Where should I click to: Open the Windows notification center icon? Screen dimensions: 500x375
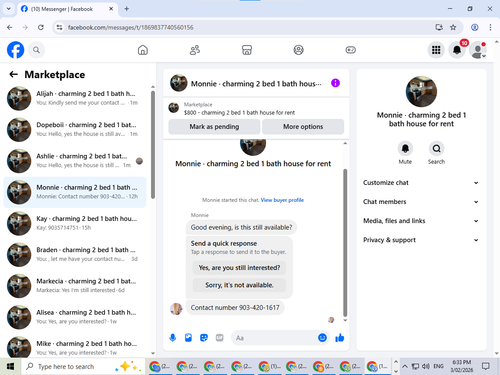tap(486, 366)
